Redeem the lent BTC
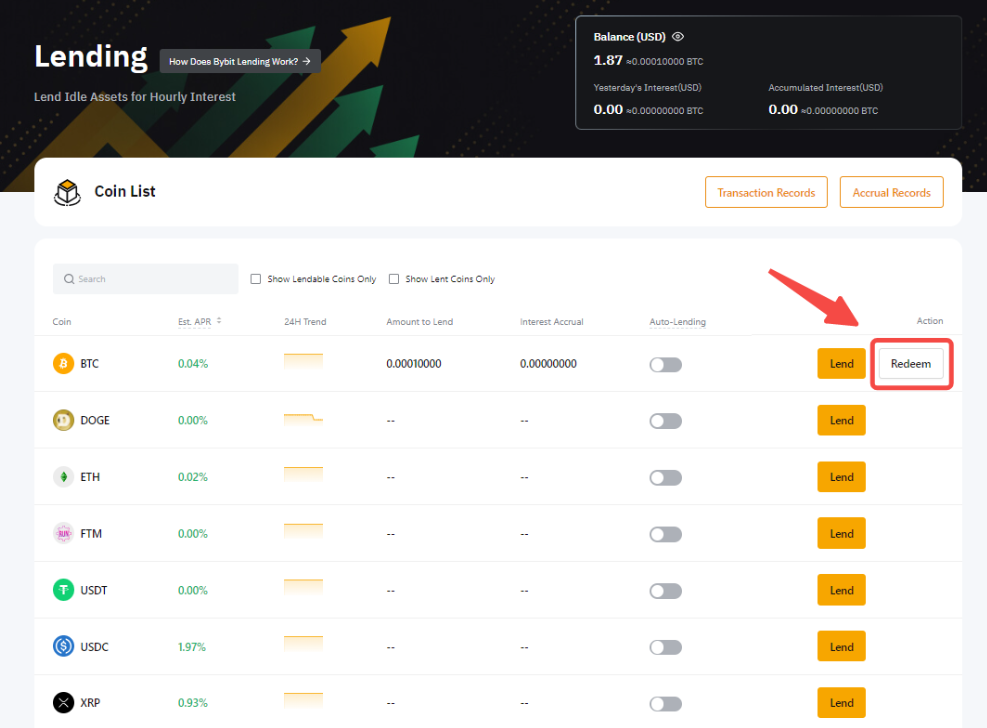This screenshot has height=728, width=987. click(910, 364)
